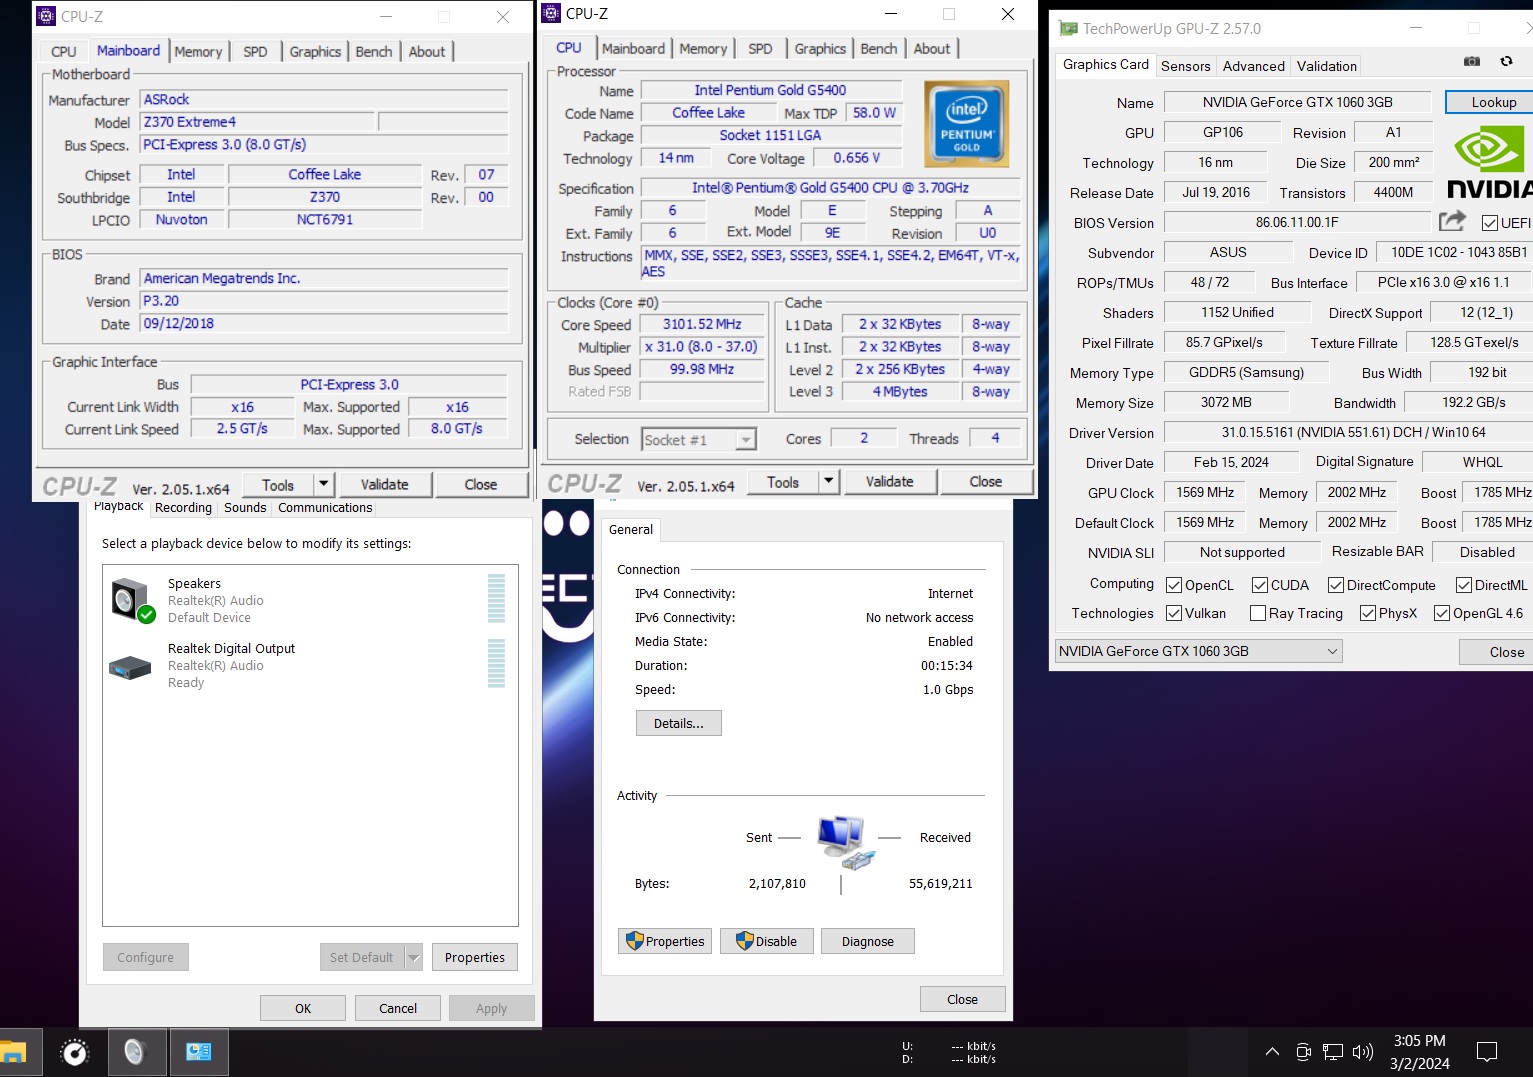Image resolution: width=1533 pixels, height=1077 pixels.
Task: Click the Diagnose button in network status
Action: [x=867, y=941]
